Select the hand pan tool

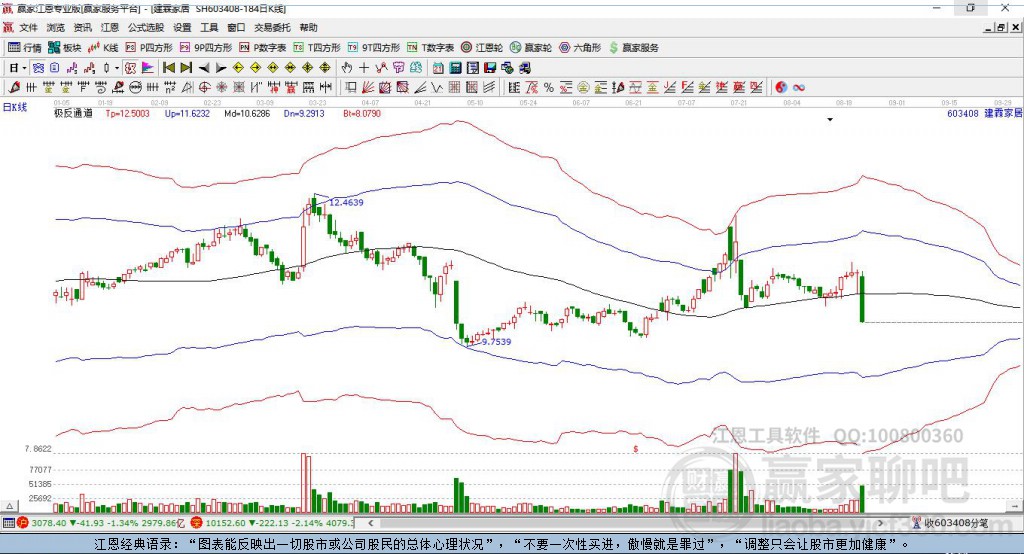click(x=346, y=68)
